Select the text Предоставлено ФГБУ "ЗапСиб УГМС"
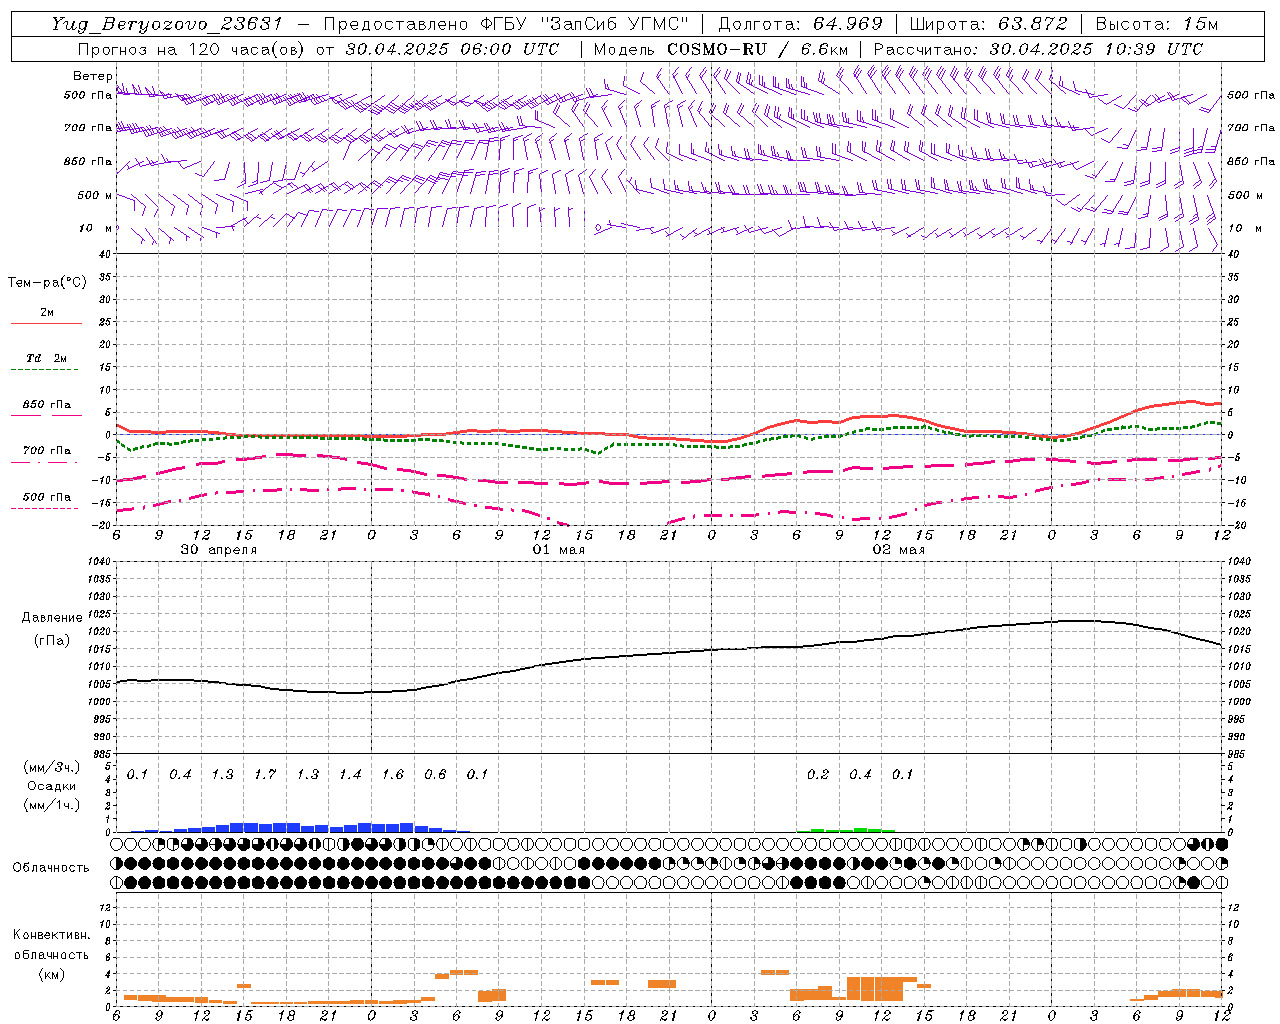 [x=507, y=24]
